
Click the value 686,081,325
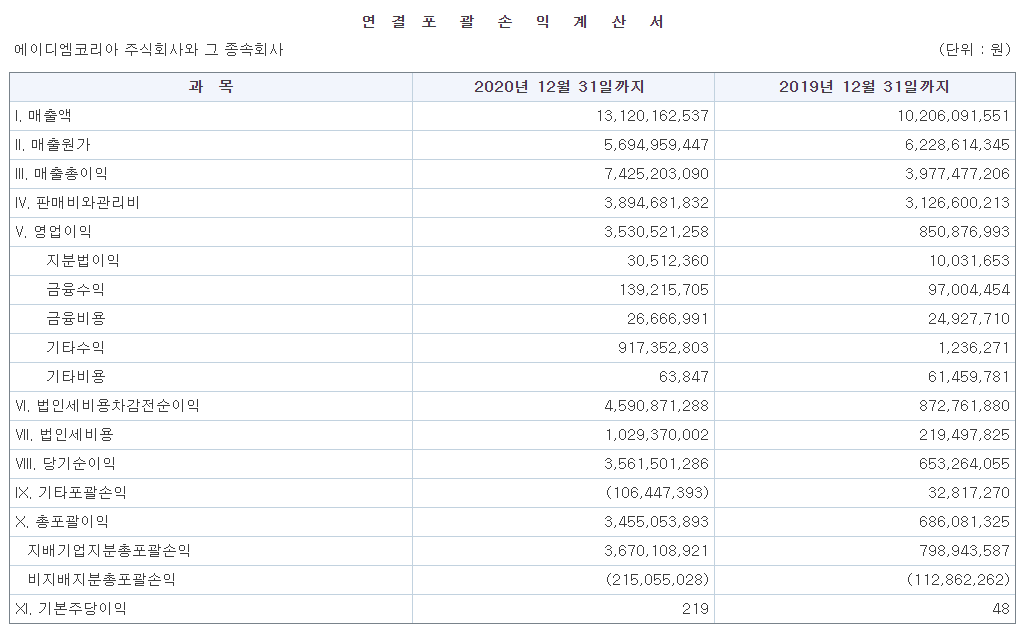(x=964, y=521)
